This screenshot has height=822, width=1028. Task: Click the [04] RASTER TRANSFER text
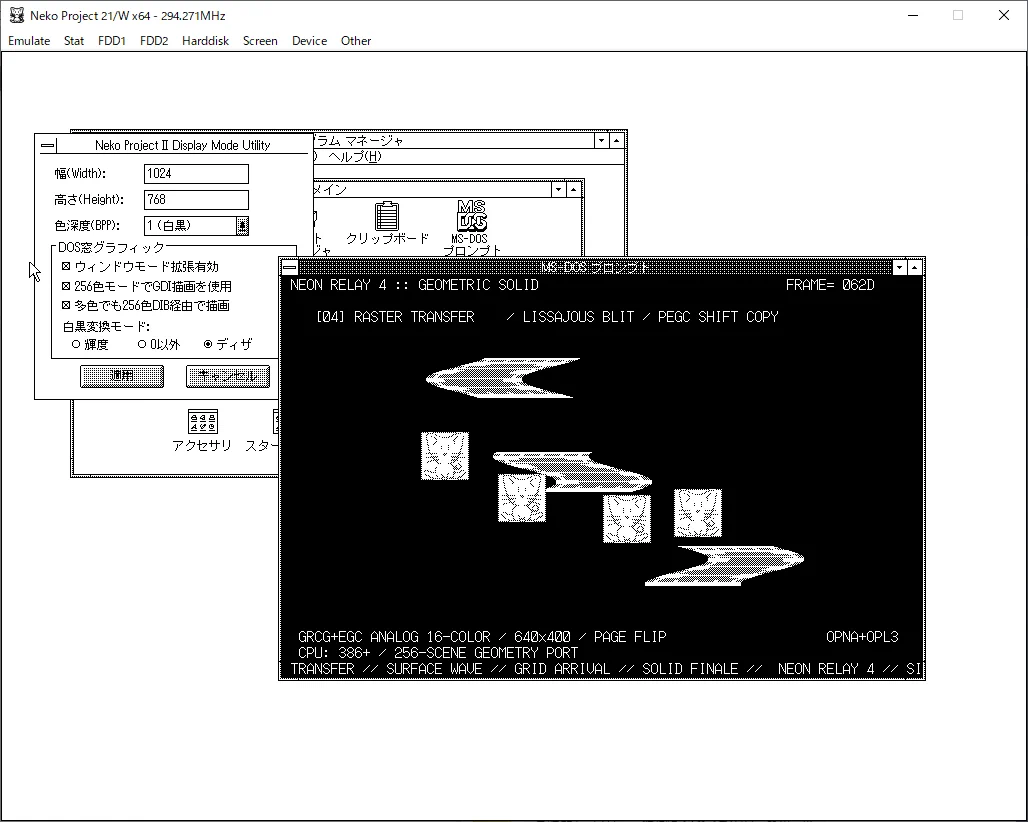395,317
